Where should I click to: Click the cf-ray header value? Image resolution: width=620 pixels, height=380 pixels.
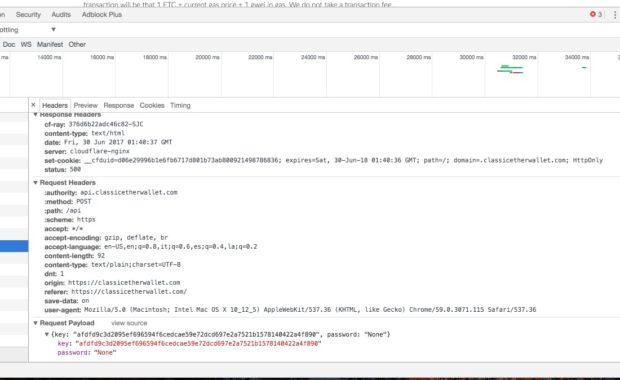coord(106,124)
